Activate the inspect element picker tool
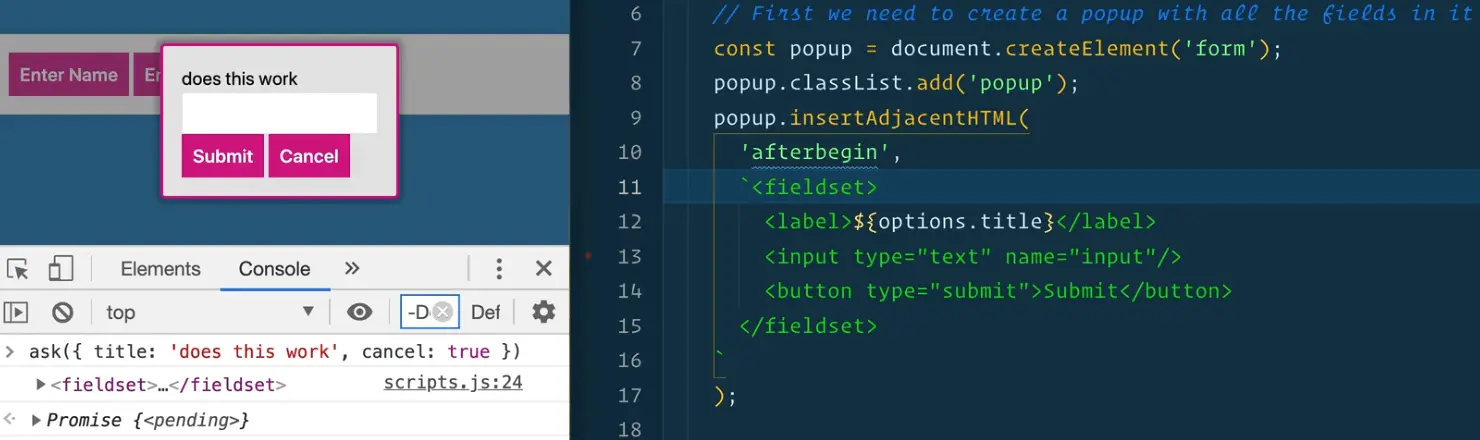This screenshot has width=1480, height=440. (18, 269)
